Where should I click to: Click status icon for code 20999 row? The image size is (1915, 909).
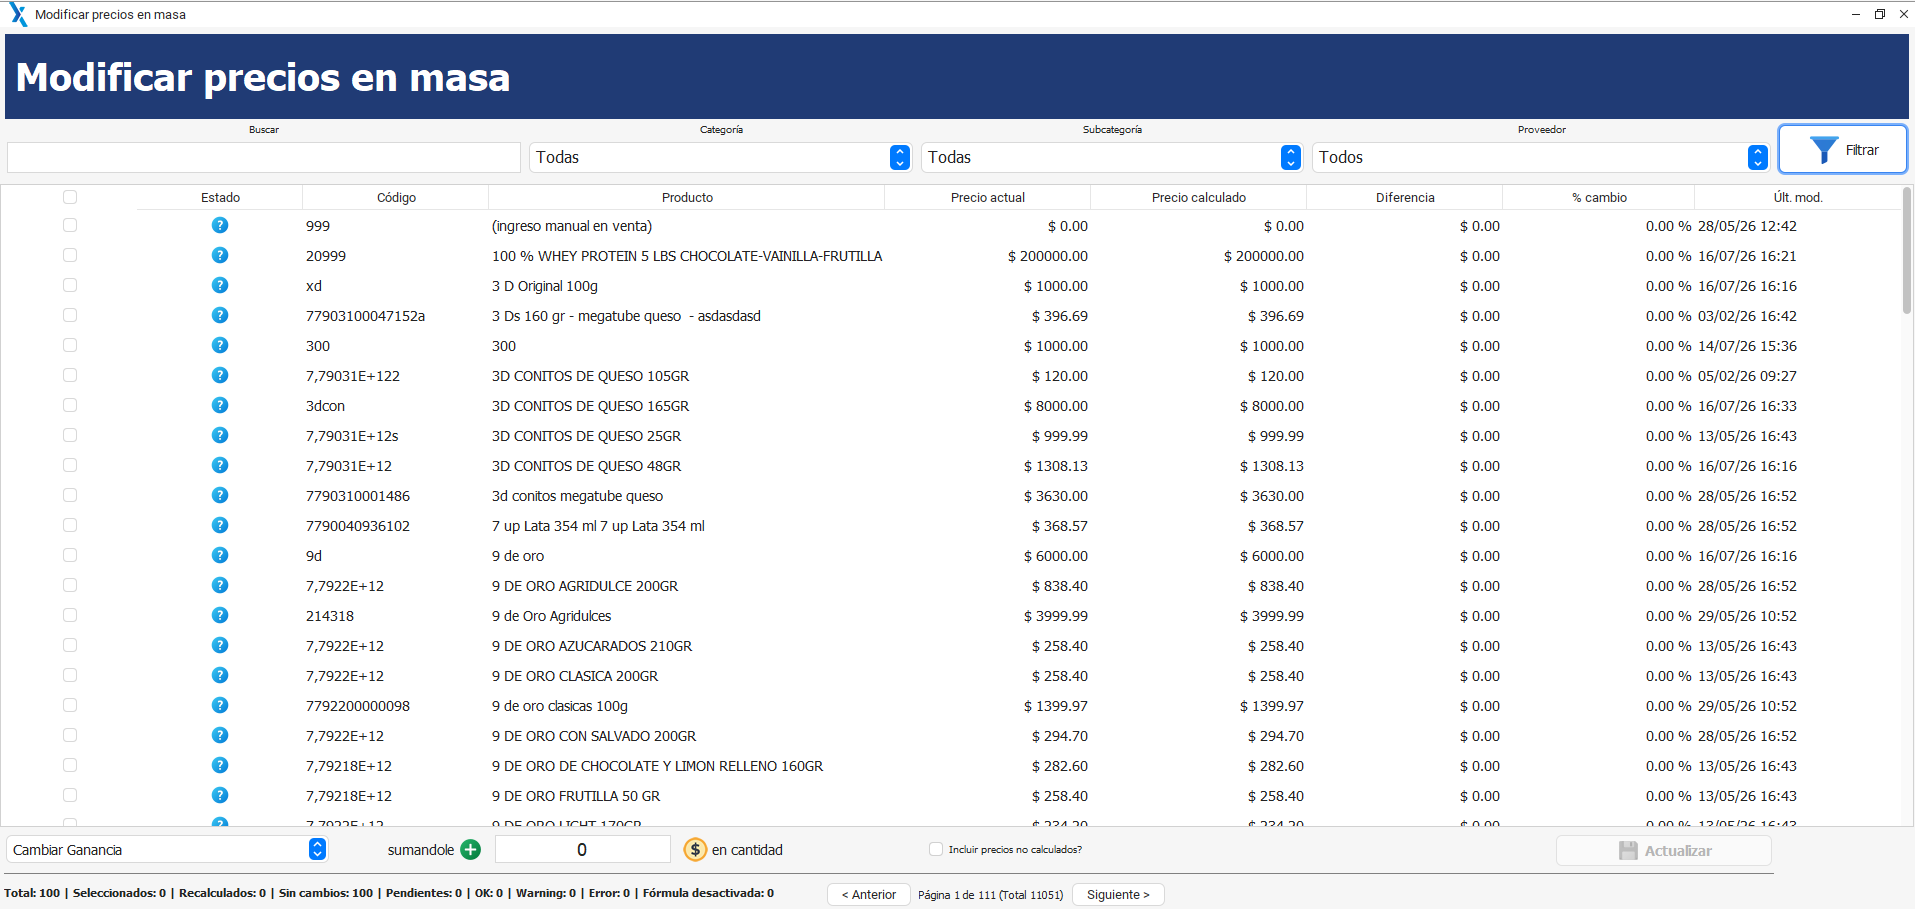pyautogui.click(x=220, y=256)
